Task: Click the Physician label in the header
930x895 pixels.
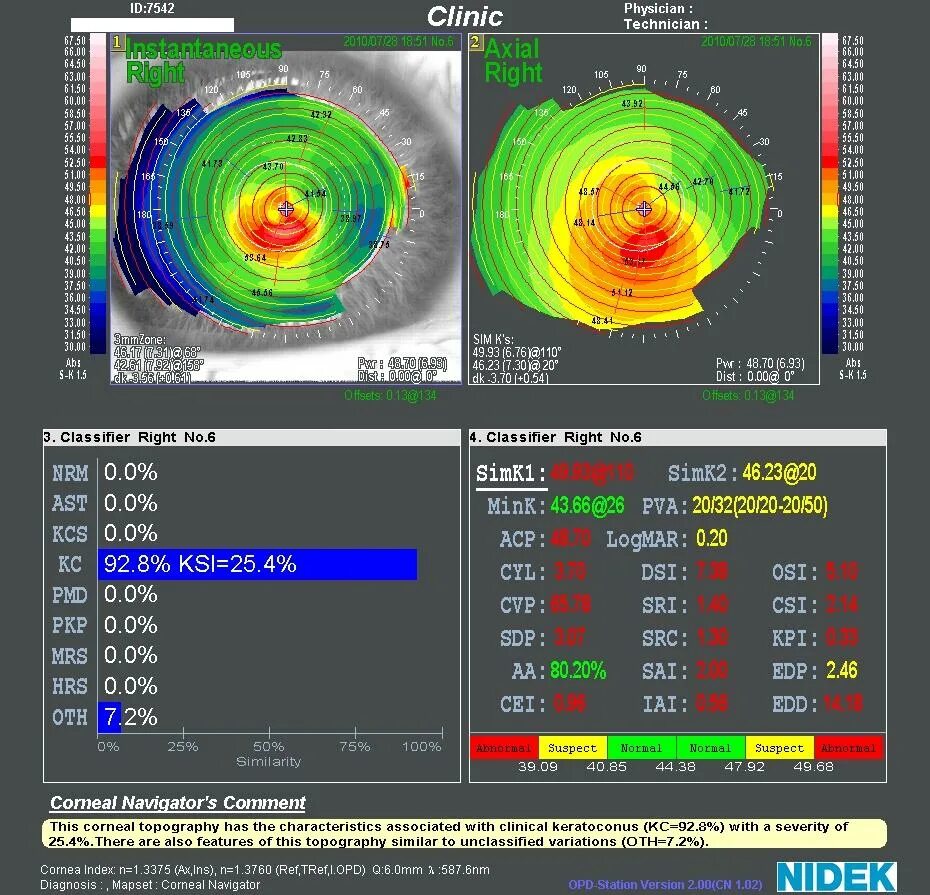Action: [x=658, y=9]
